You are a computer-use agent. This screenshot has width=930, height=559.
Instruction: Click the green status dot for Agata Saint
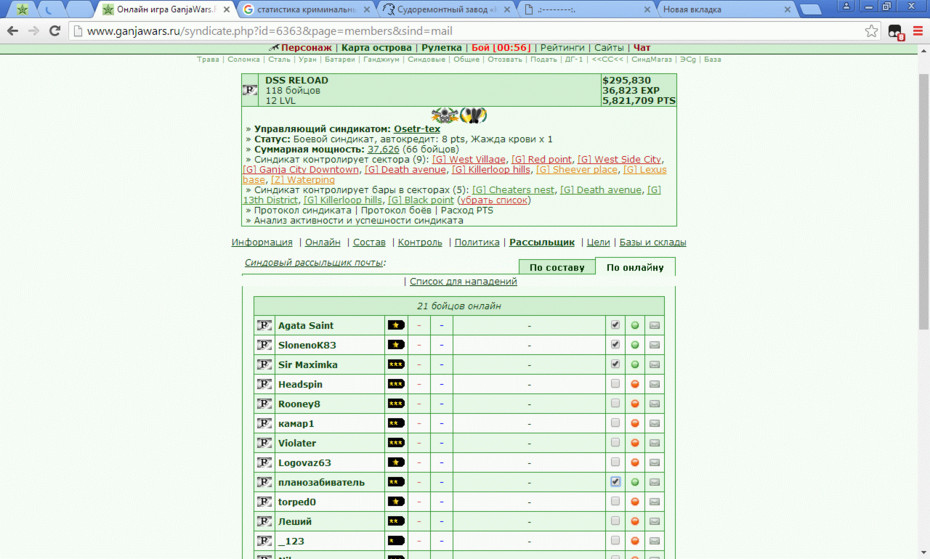(x=635, y=325)
